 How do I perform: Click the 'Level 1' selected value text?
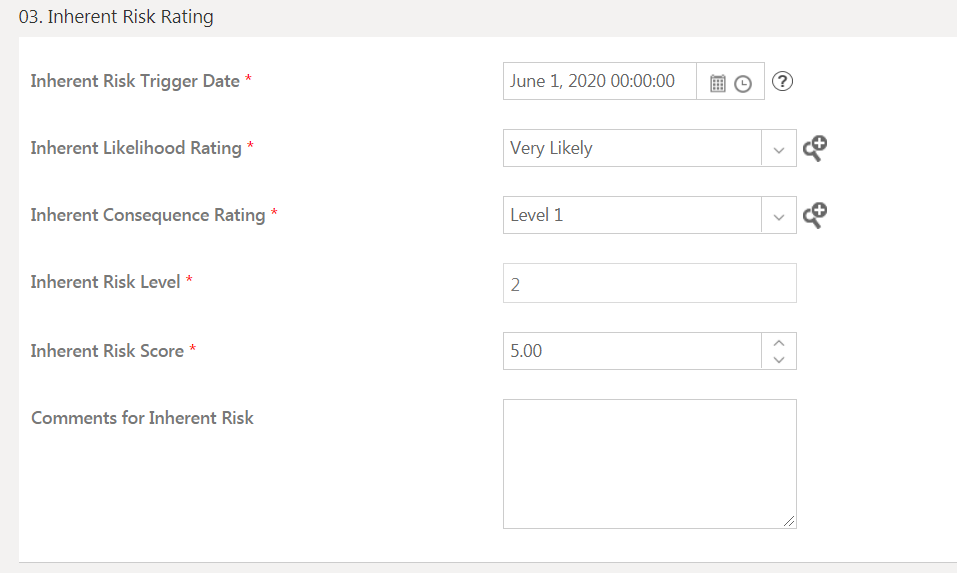point(536,215)
